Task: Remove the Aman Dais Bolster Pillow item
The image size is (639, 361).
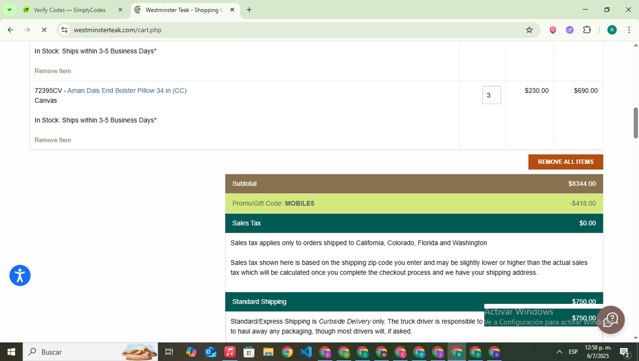Action: point(53,140)
